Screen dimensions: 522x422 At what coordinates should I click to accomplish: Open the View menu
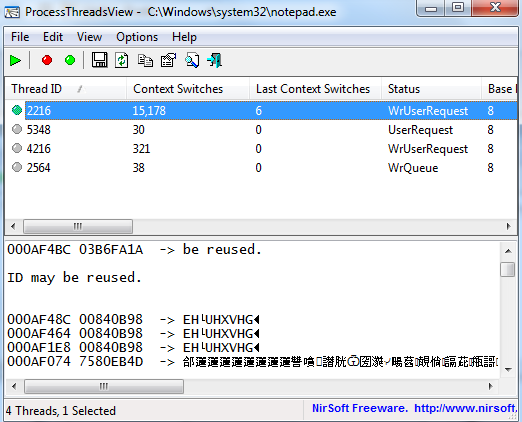tap(89, 37)
